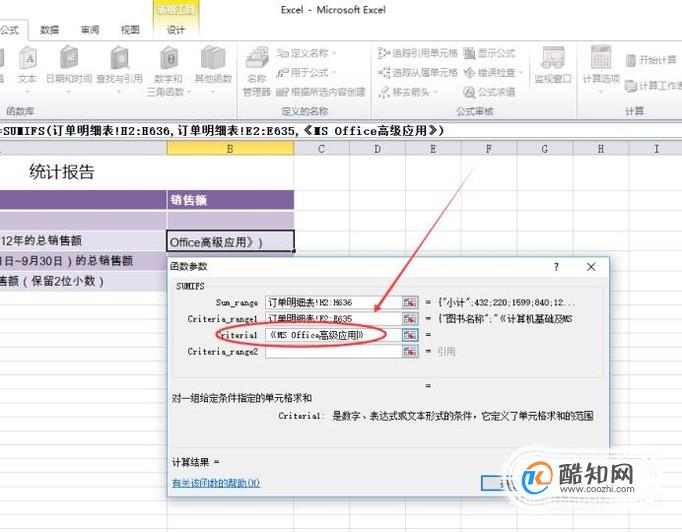Click 定义名称 in the ribbon
The height and width of the screenshot is (532, 682).
tap(306, 53)
